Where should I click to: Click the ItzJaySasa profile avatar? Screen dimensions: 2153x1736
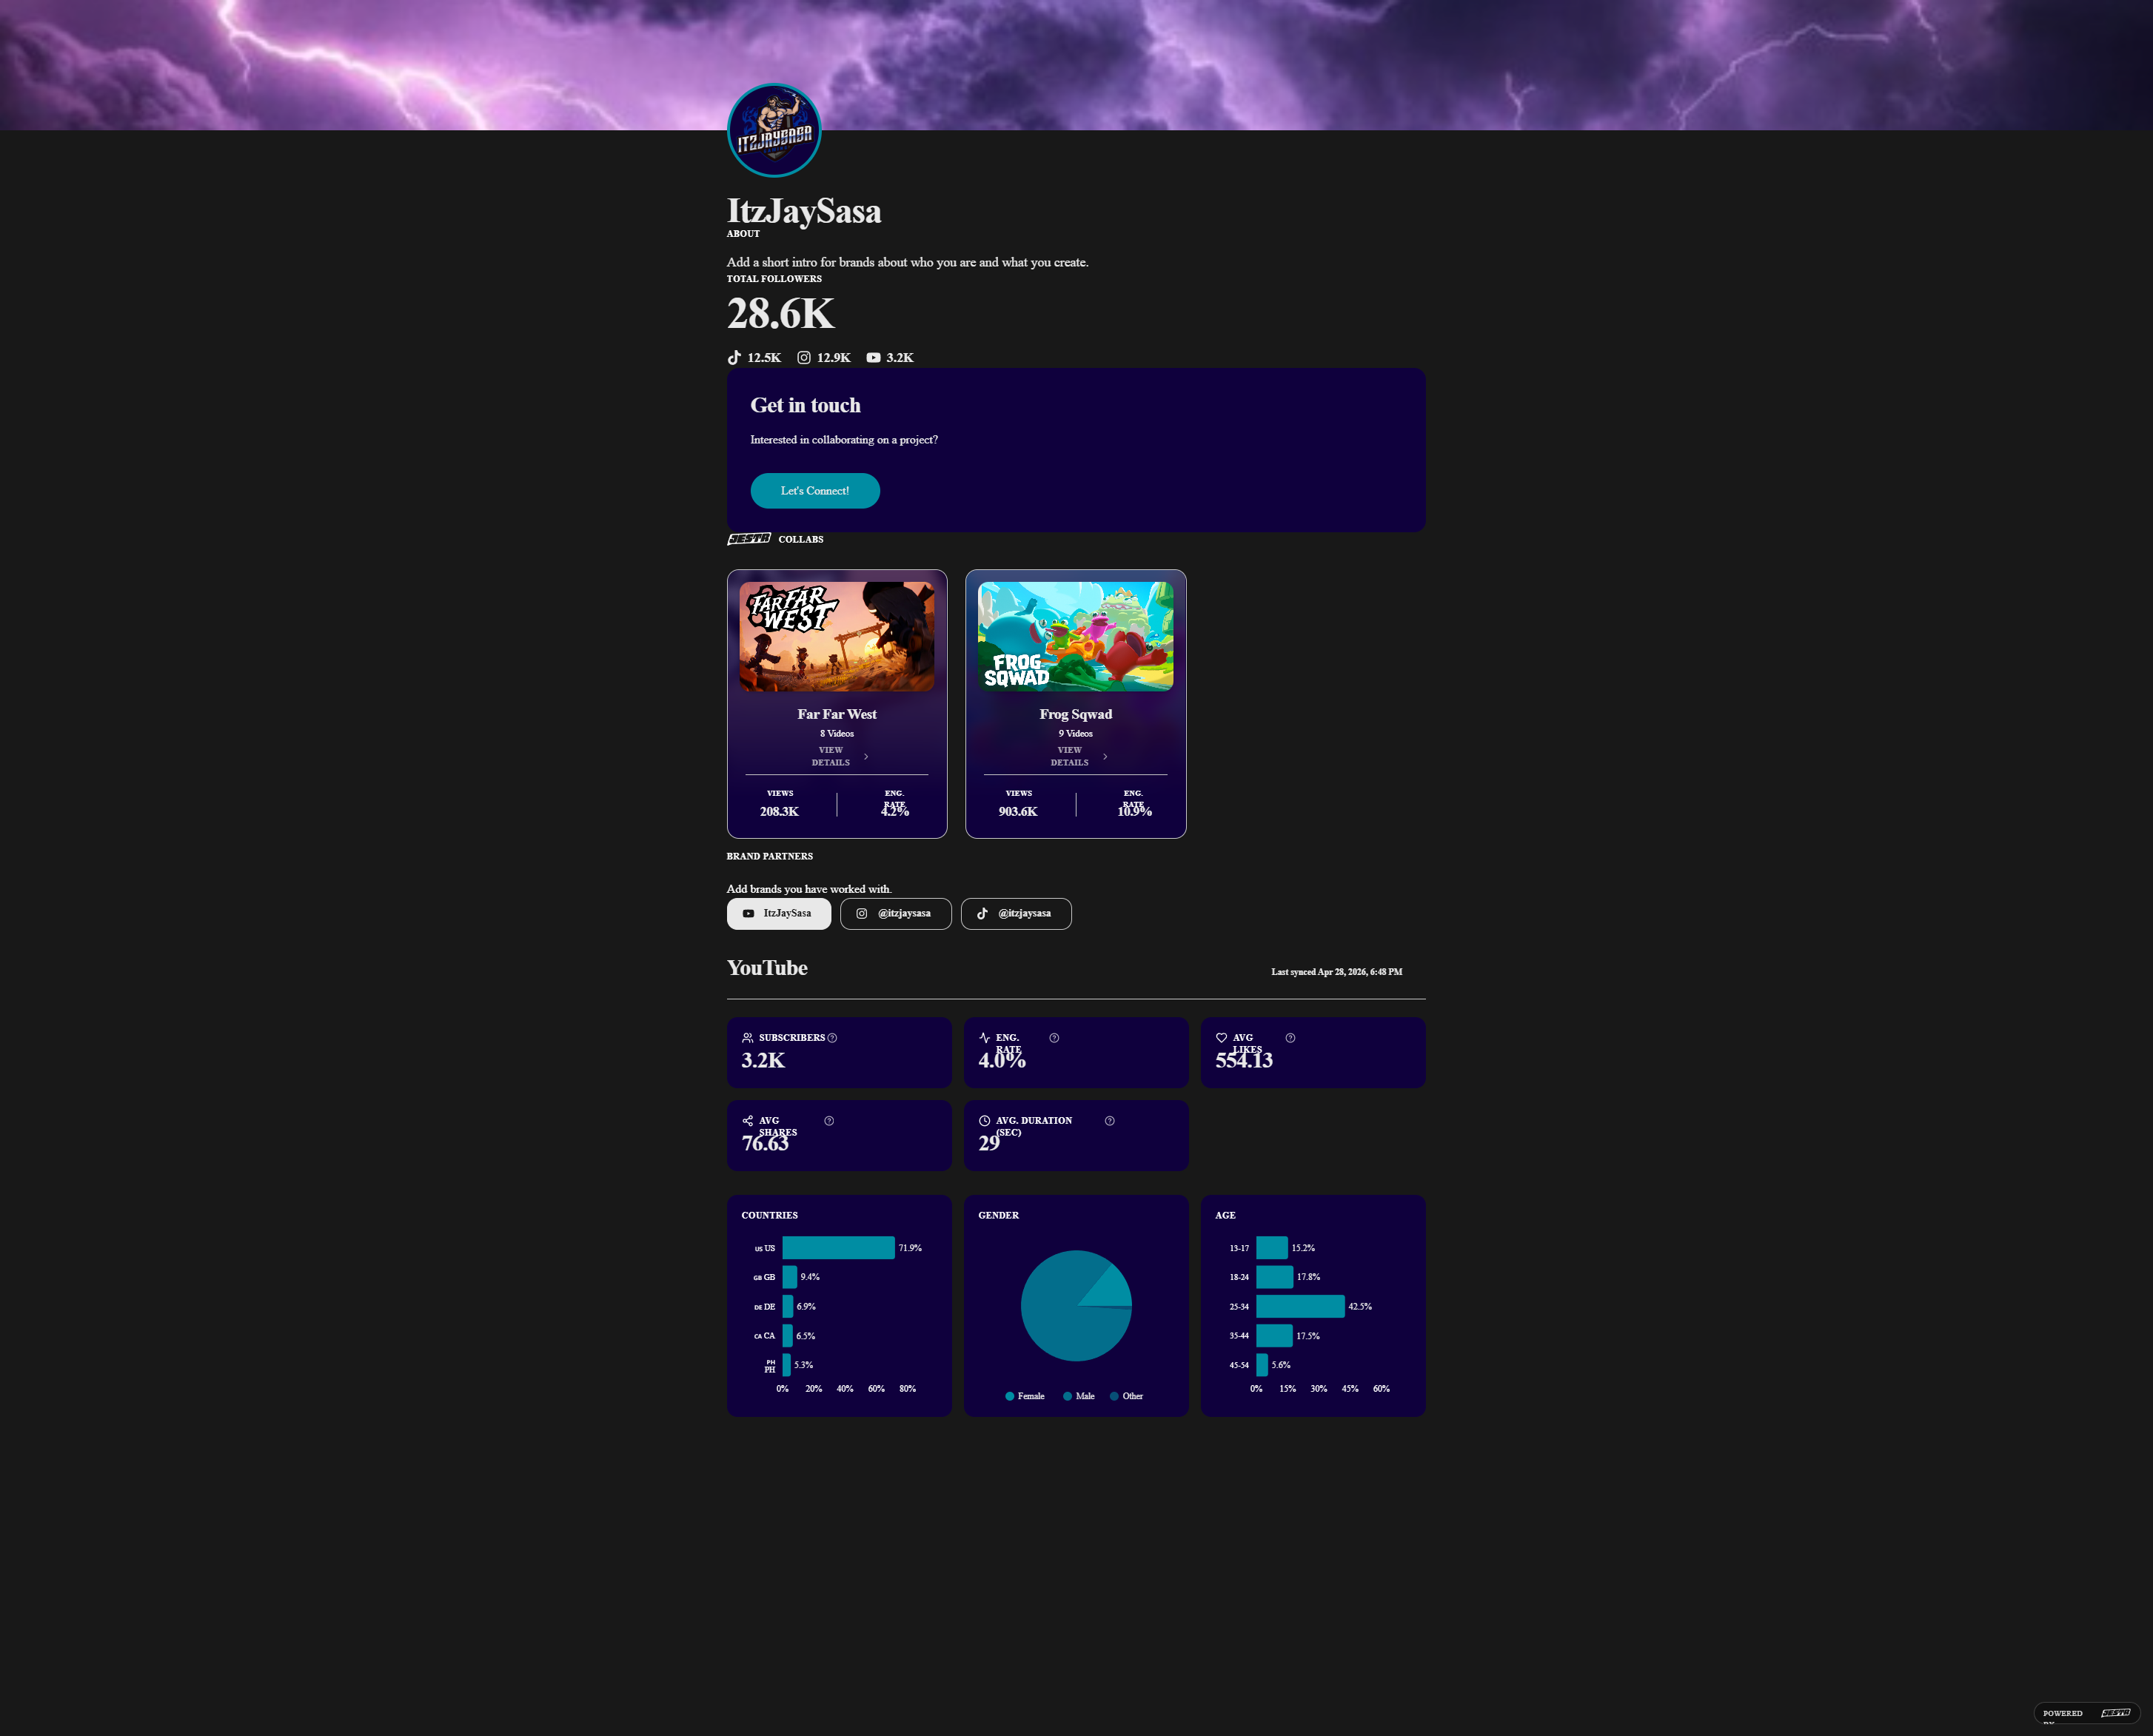(774, 131)
